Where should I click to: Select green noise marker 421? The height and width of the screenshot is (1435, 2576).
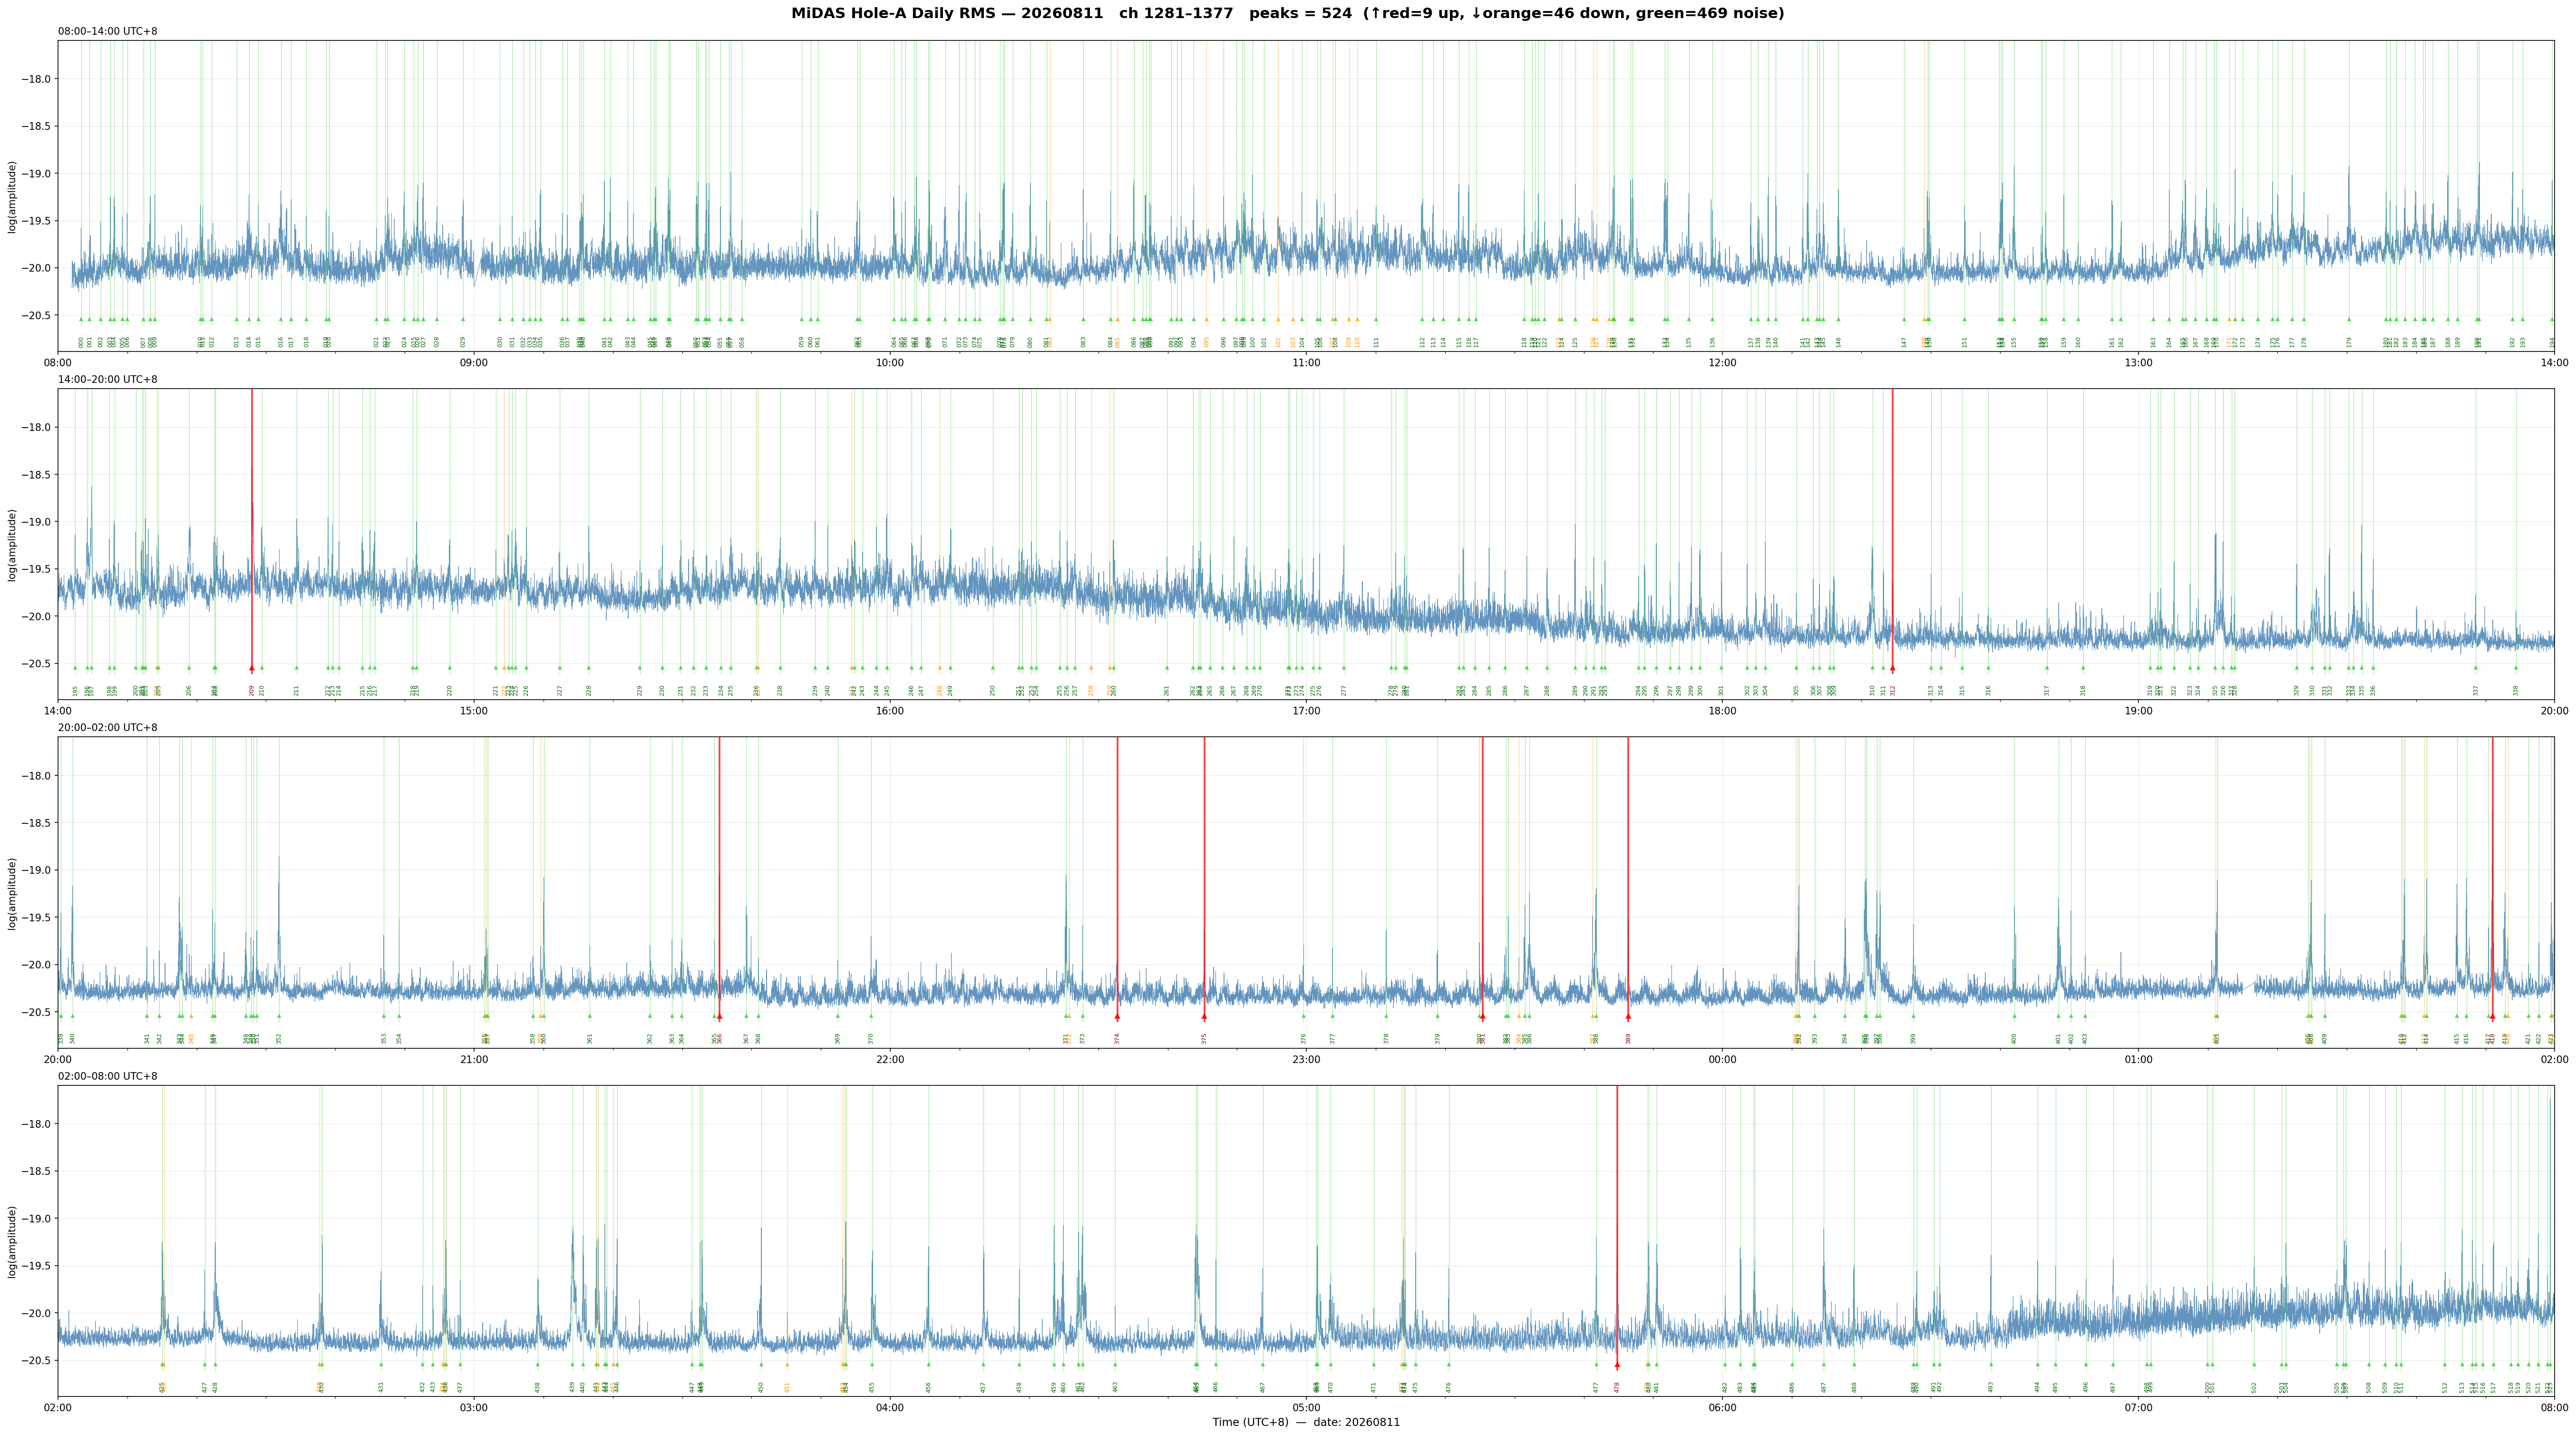coord(2528,1016)
